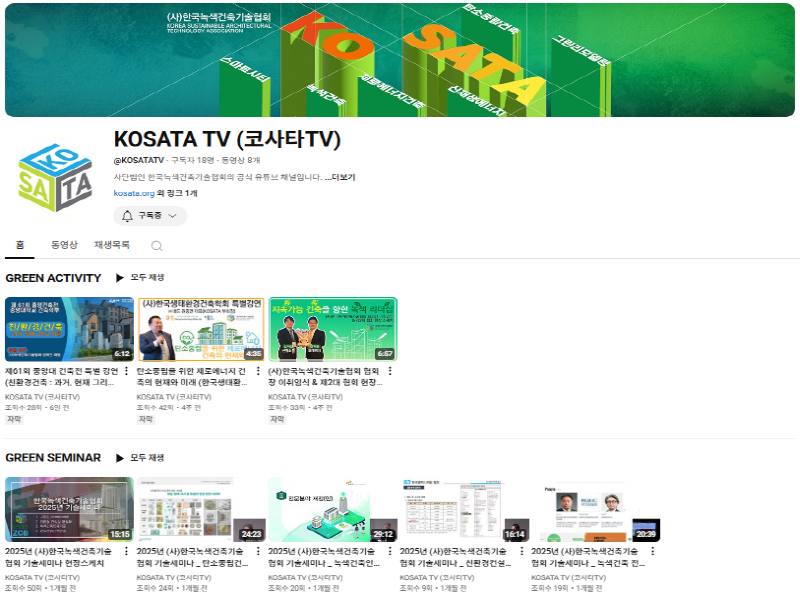The image size is (800, 600).
Task: Open the video title 탄소중립을 위한 제로에너지 건축
Action: point(192,377)
